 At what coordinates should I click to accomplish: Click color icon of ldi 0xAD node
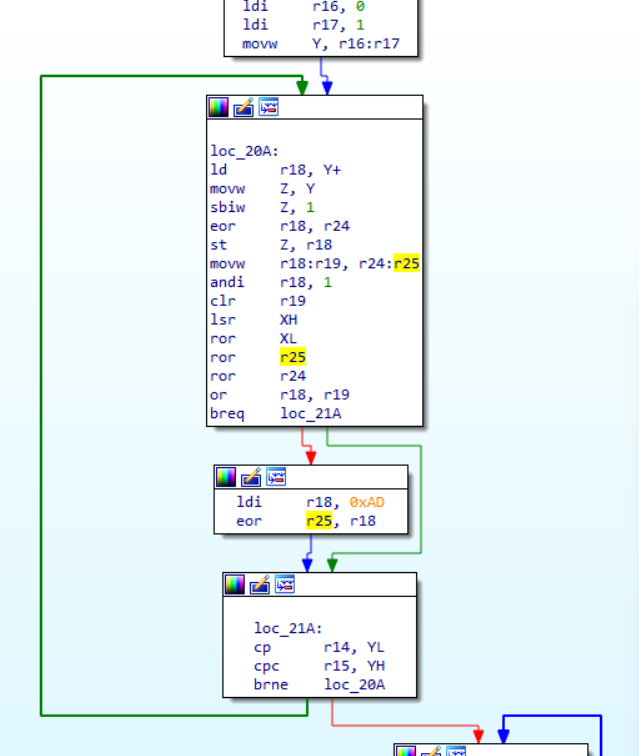pos(226,477)
